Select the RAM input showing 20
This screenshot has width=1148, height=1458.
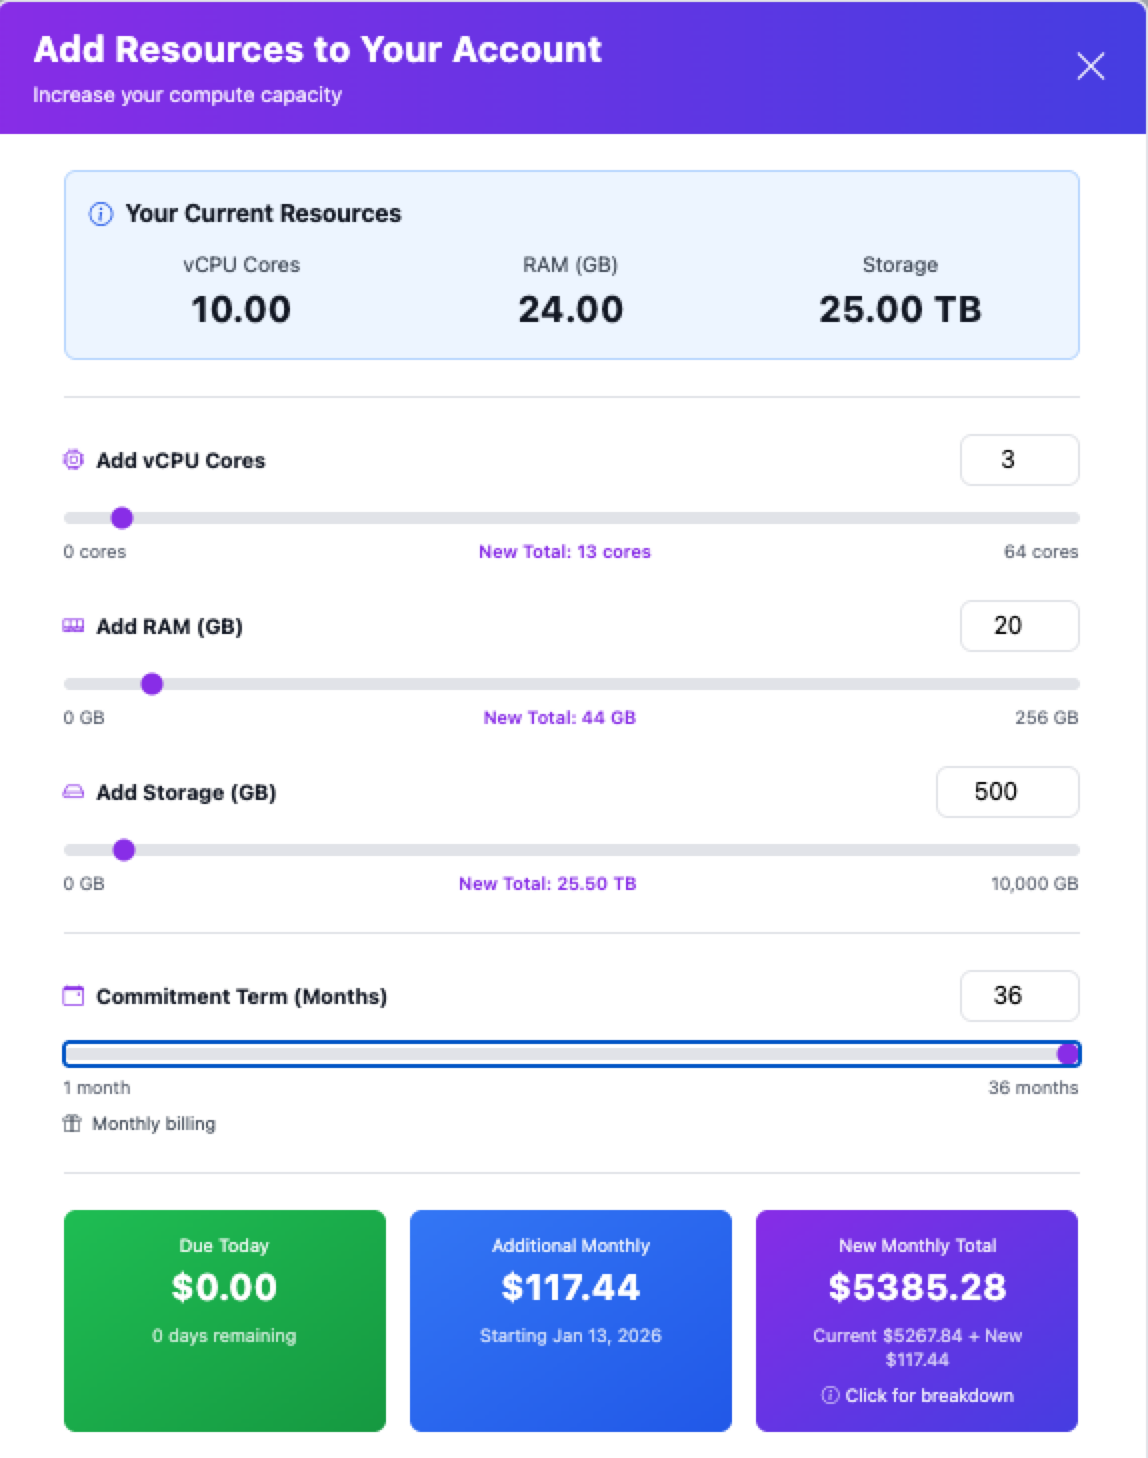click(1019, 625)
